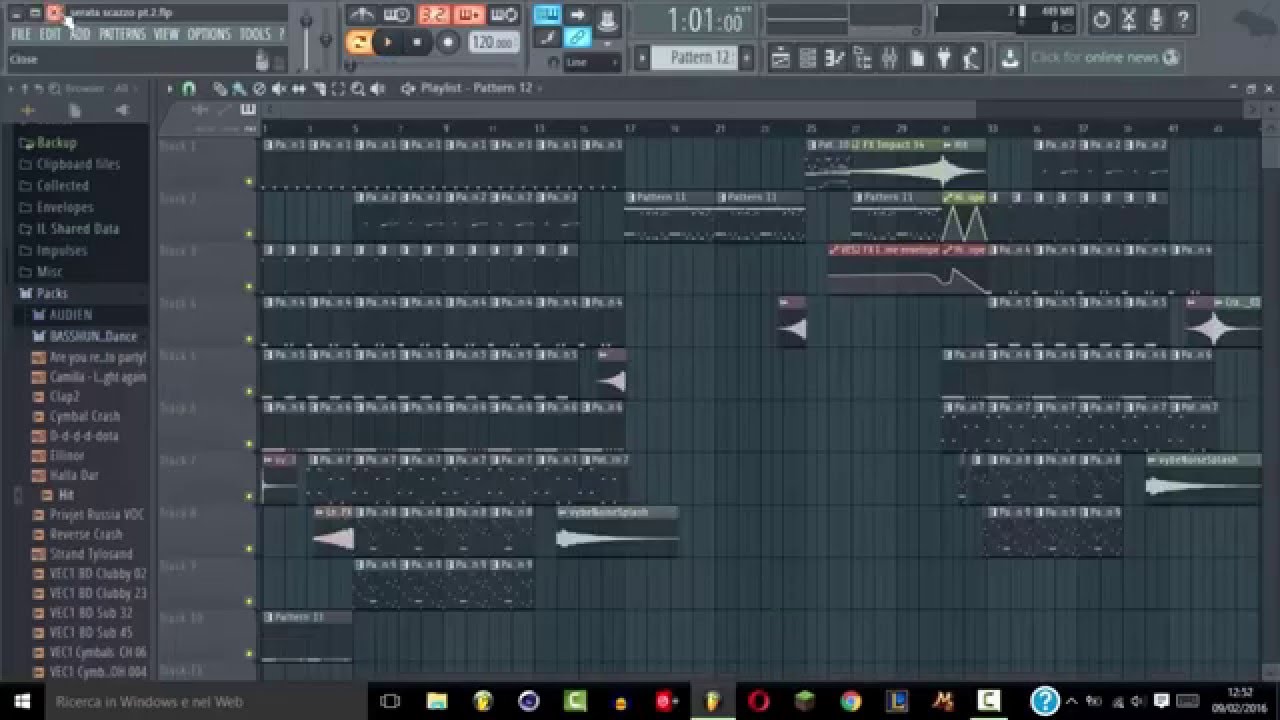Viewport: 1280px width, 720px height.
Task: Arm the Record button in transport
Action: click(x=448, y=42)
